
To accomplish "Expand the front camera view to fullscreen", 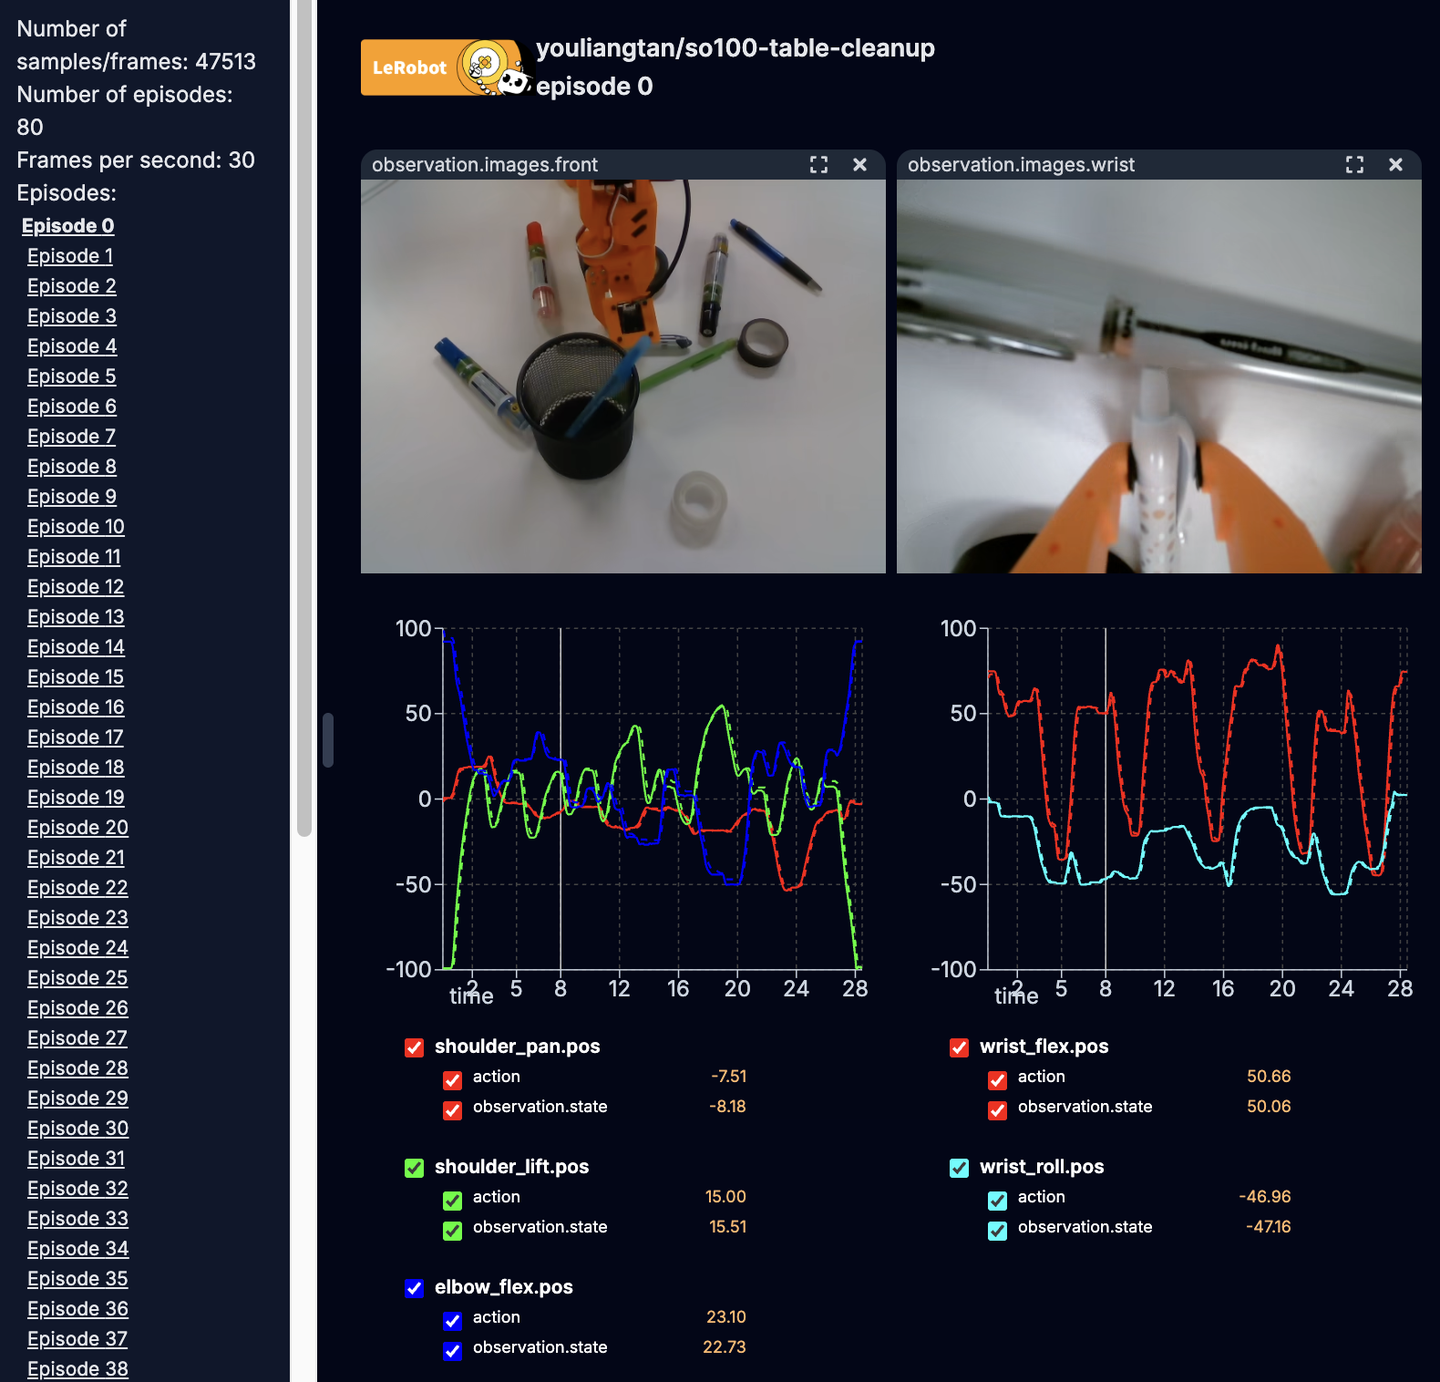I will (x=818, y=164).
